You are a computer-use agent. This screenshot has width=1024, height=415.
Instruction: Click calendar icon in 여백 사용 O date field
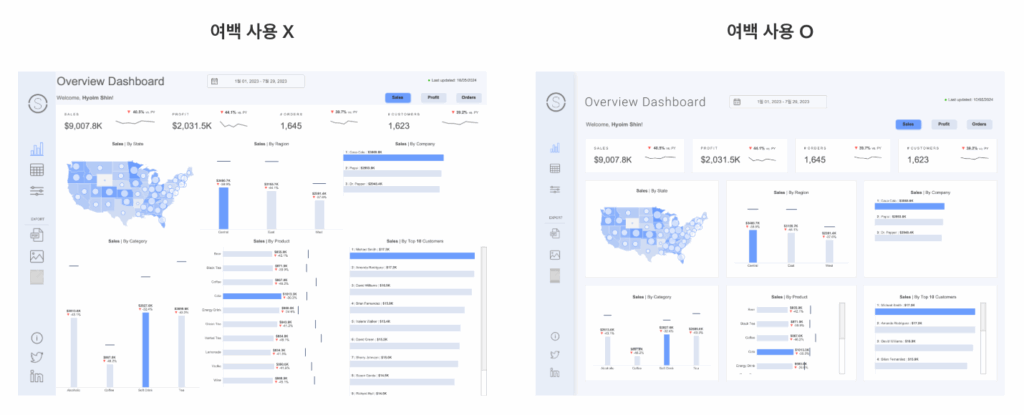(737, 102)
